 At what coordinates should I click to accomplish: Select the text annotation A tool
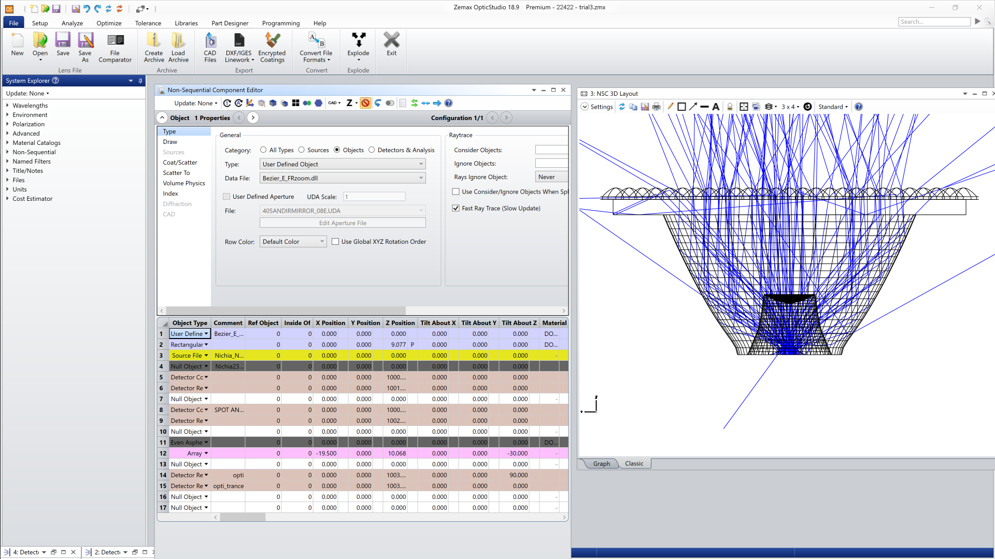716,107
